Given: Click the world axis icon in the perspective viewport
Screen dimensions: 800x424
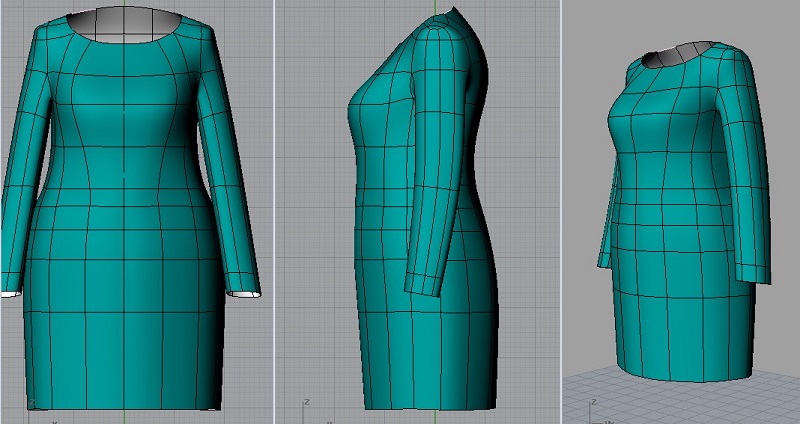Looking at the screenshot, I should tap(601, 411).
